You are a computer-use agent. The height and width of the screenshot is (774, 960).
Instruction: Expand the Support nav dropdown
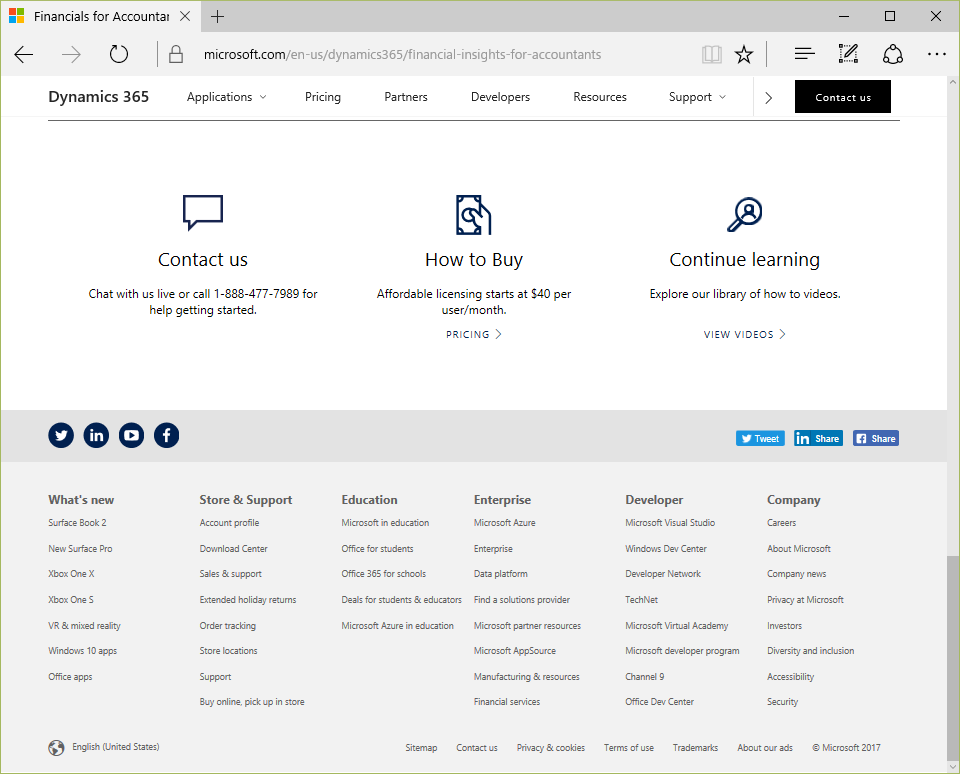pos(697,97)
